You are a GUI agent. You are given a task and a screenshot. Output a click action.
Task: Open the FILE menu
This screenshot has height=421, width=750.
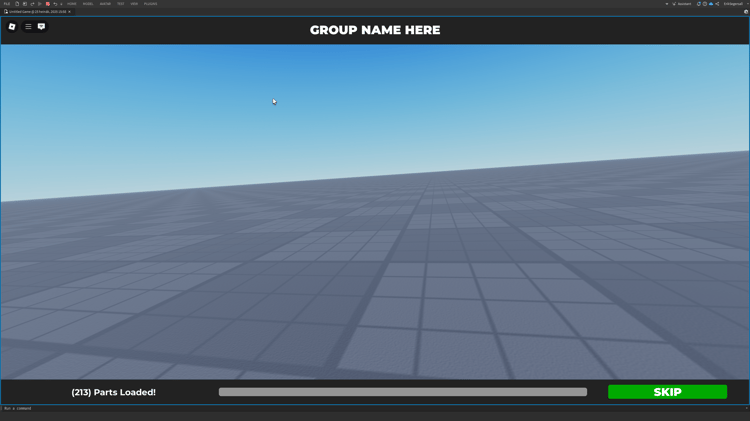7,4
